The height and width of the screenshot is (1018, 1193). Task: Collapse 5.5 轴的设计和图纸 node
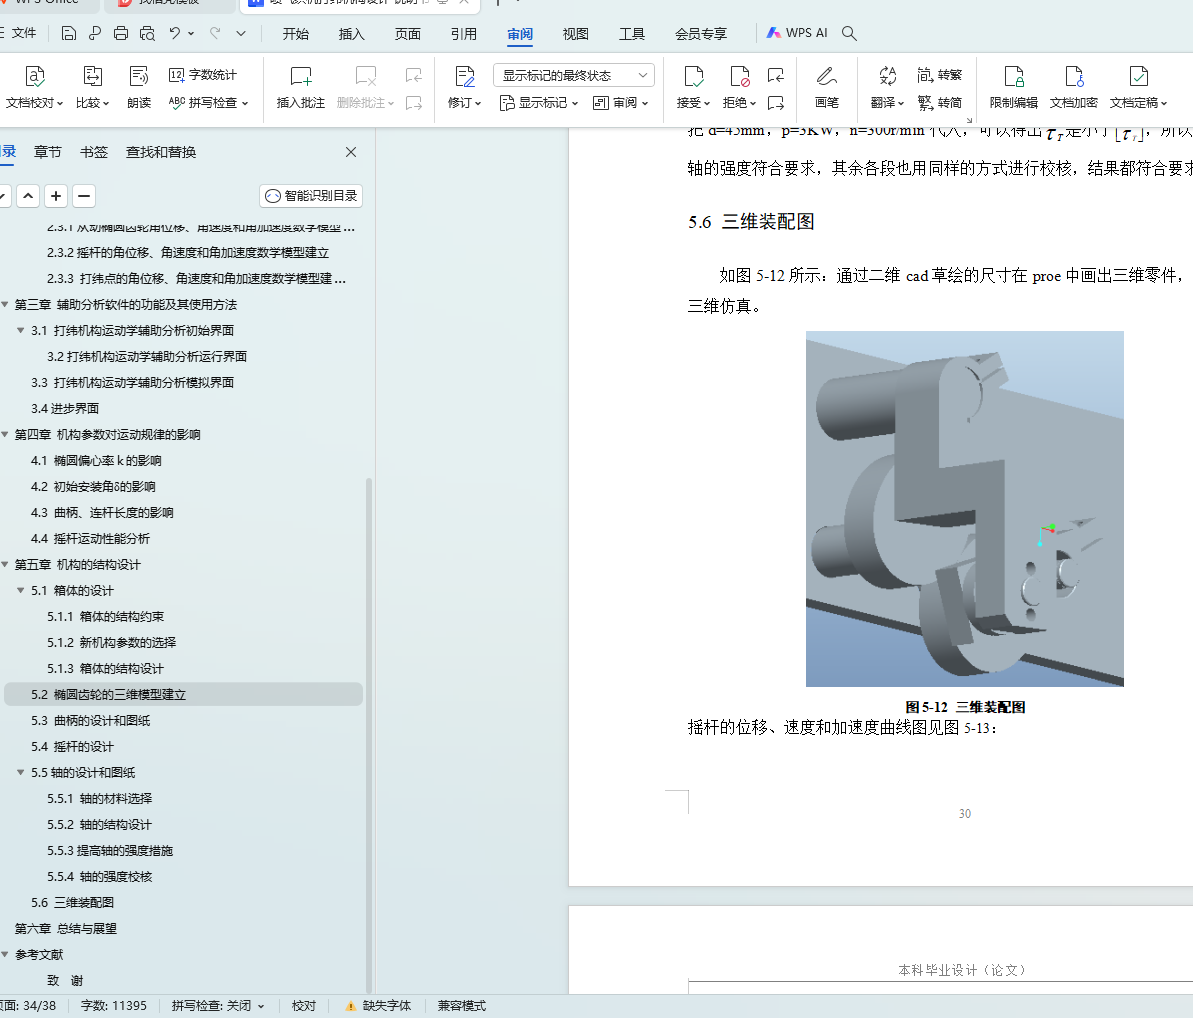coord(21,772)
